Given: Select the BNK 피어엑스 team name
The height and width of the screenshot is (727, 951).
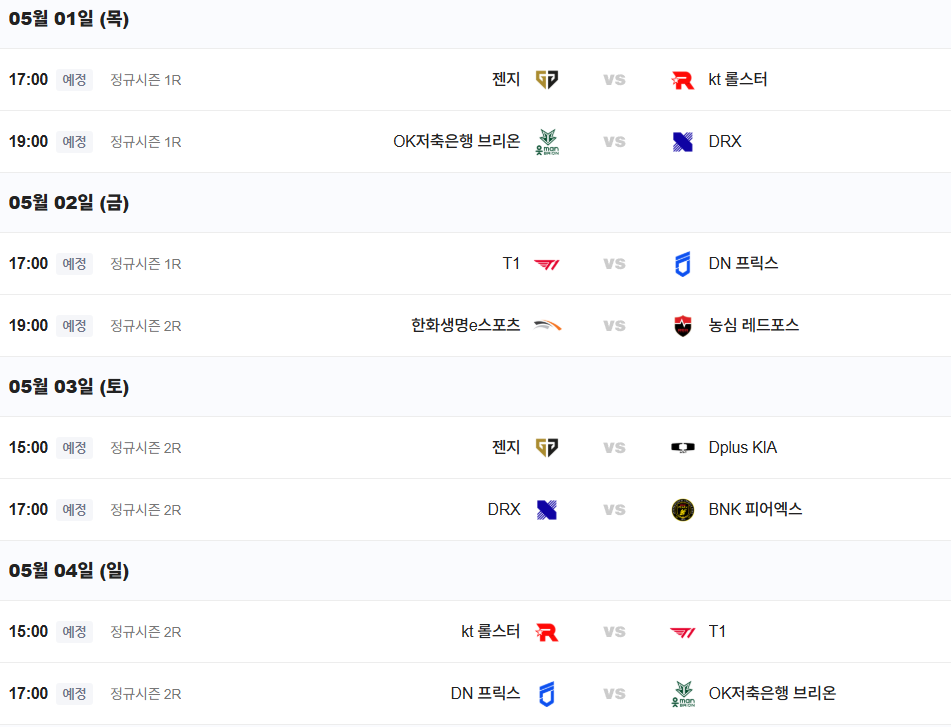Looking at the screenshot, I should (755, 509).
